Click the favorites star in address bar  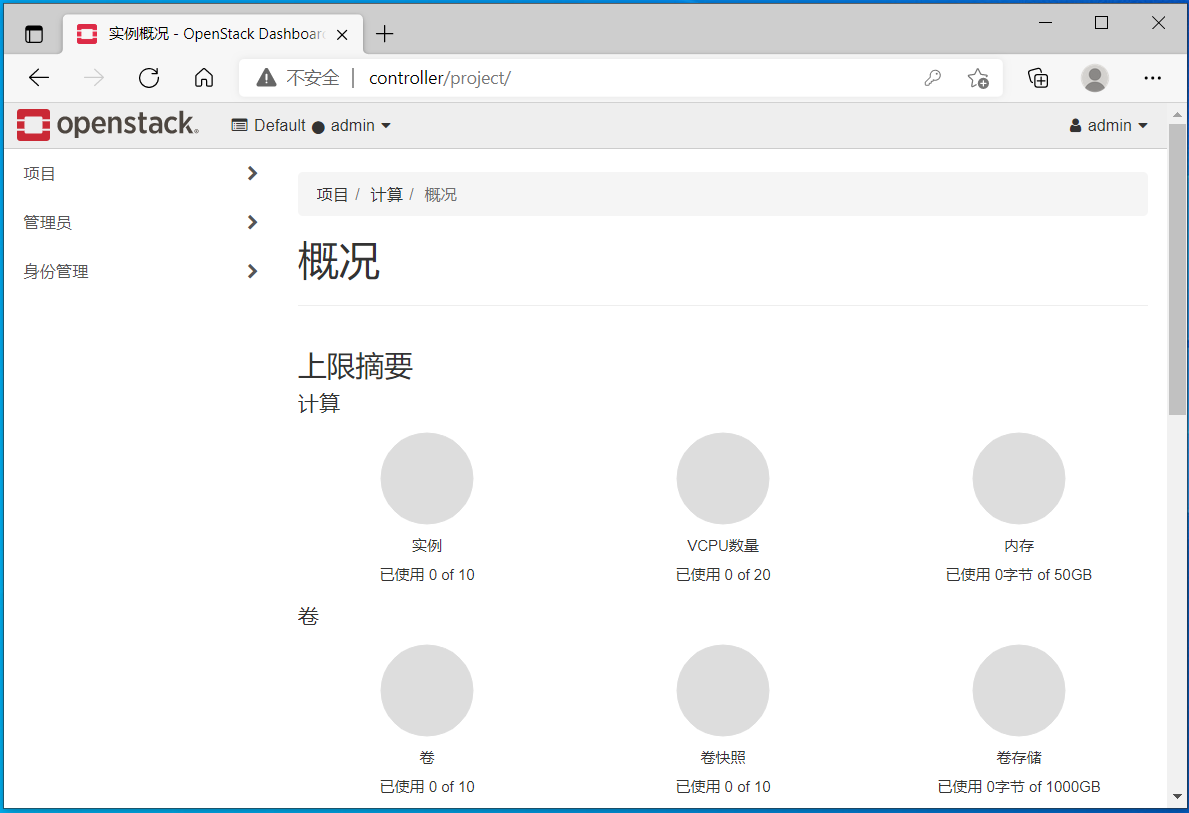[978, 77]
